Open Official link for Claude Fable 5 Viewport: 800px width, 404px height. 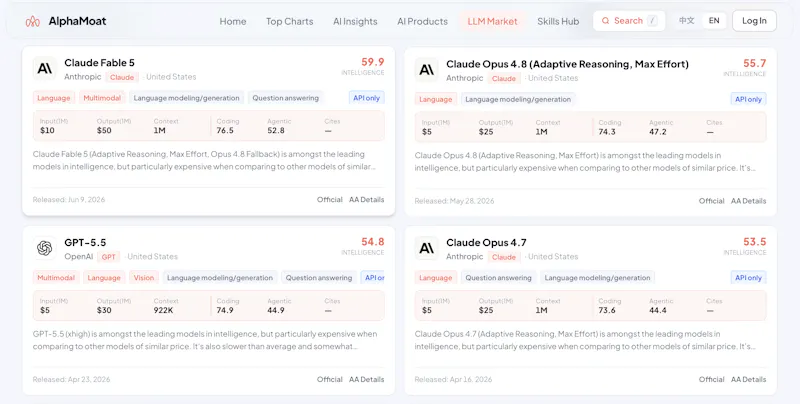pos(330,199)
